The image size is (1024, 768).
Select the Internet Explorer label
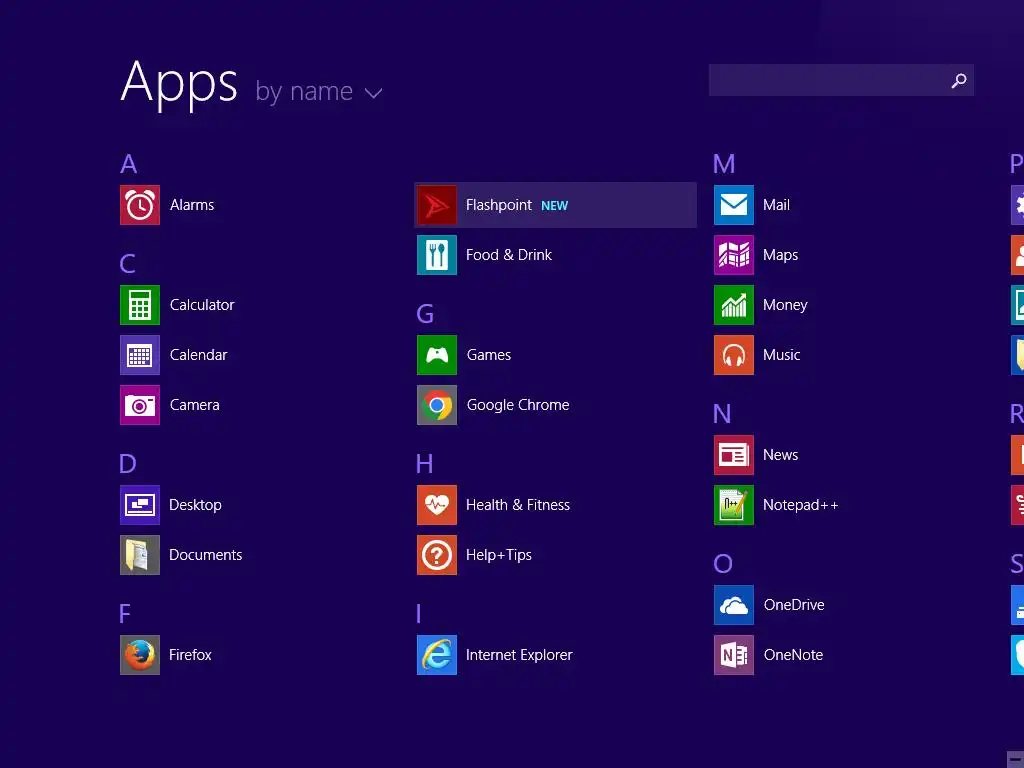click(519, 655)
